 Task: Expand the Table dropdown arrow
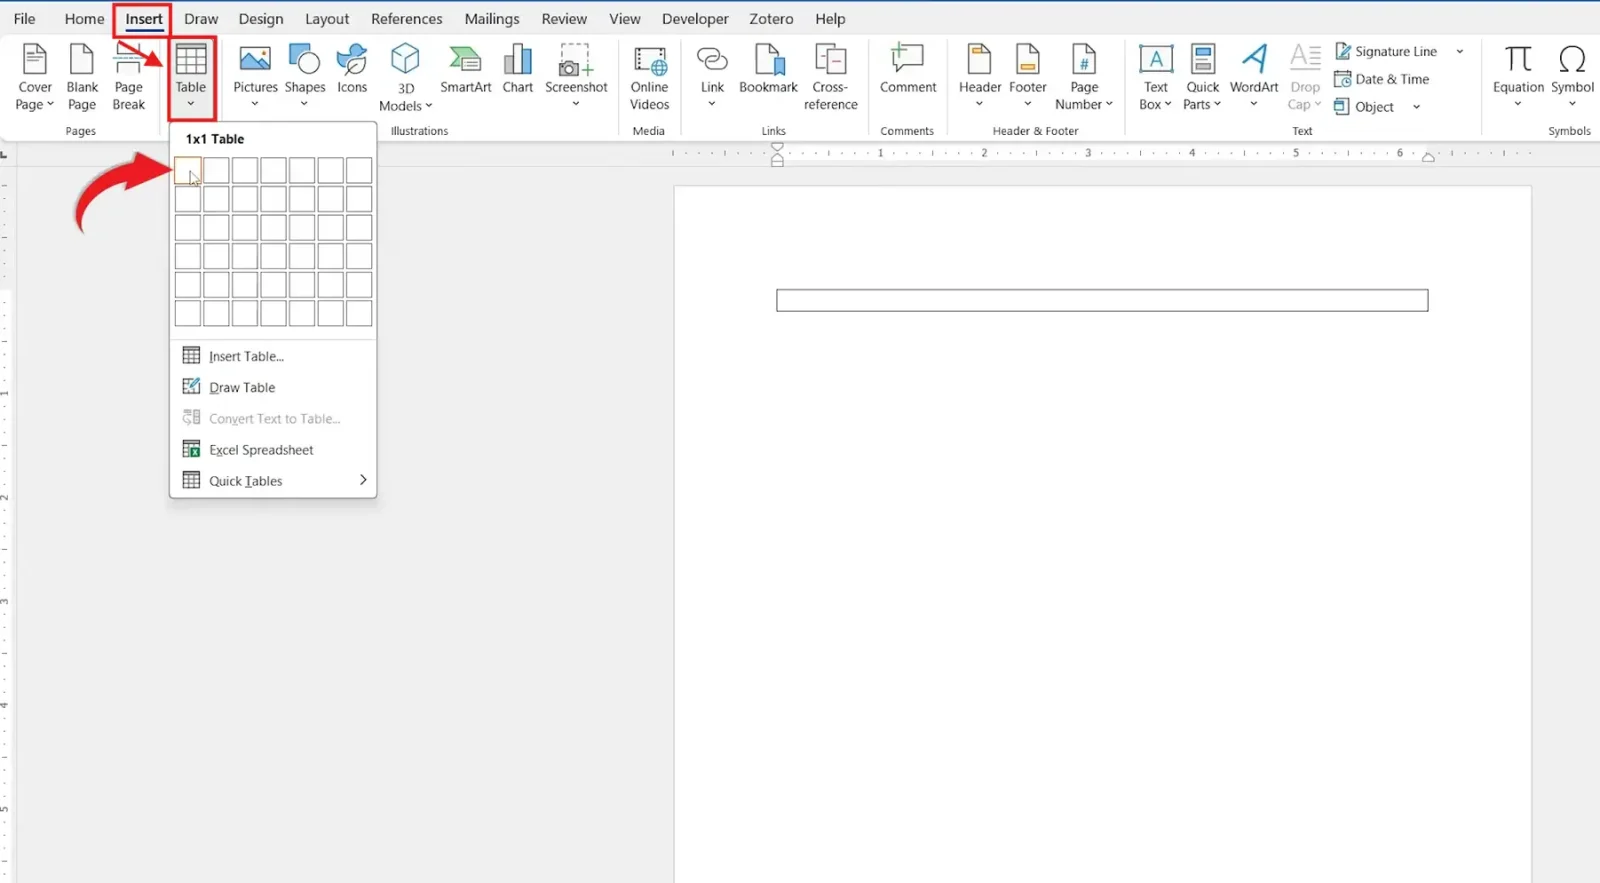(x=191, y=104)
